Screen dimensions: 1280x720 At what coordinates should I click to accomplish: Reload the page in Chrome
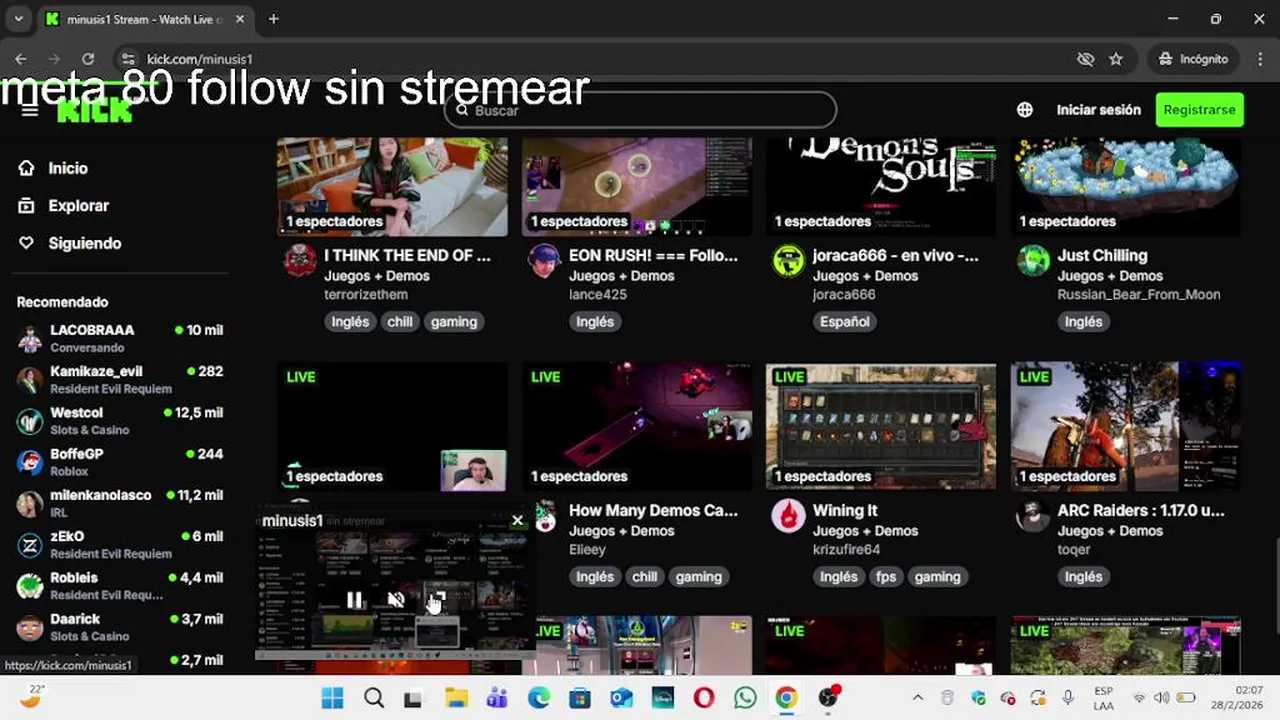pos(88,59)
